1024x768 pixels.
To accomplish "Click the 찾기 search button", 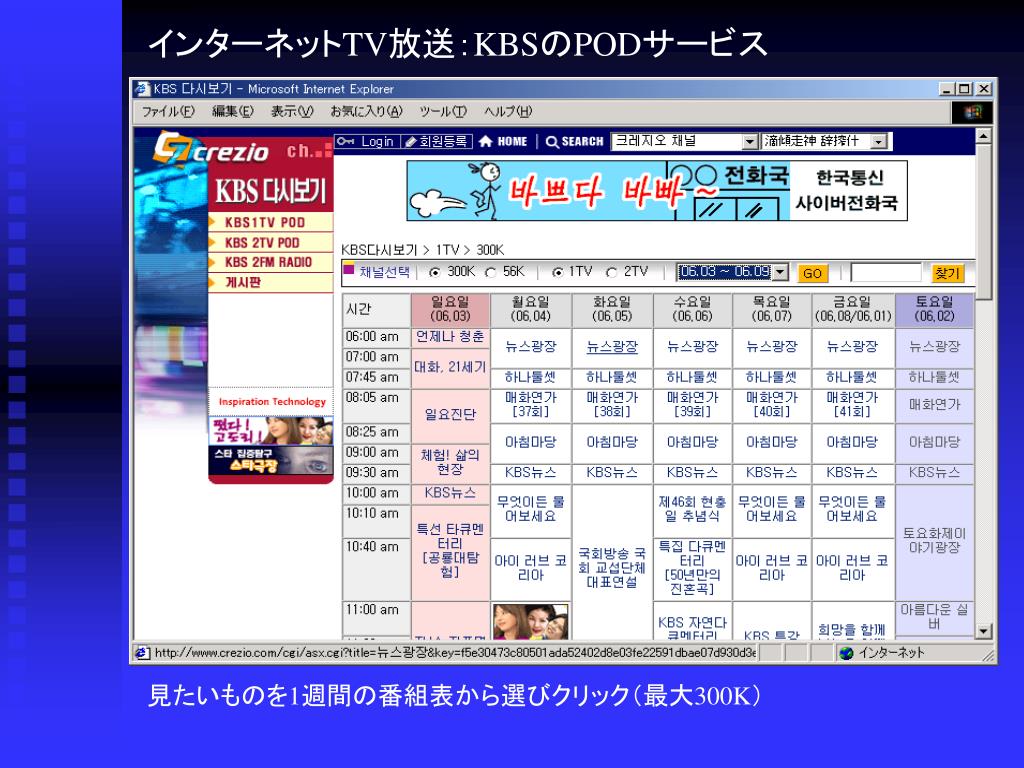I will tap(947, 273).
